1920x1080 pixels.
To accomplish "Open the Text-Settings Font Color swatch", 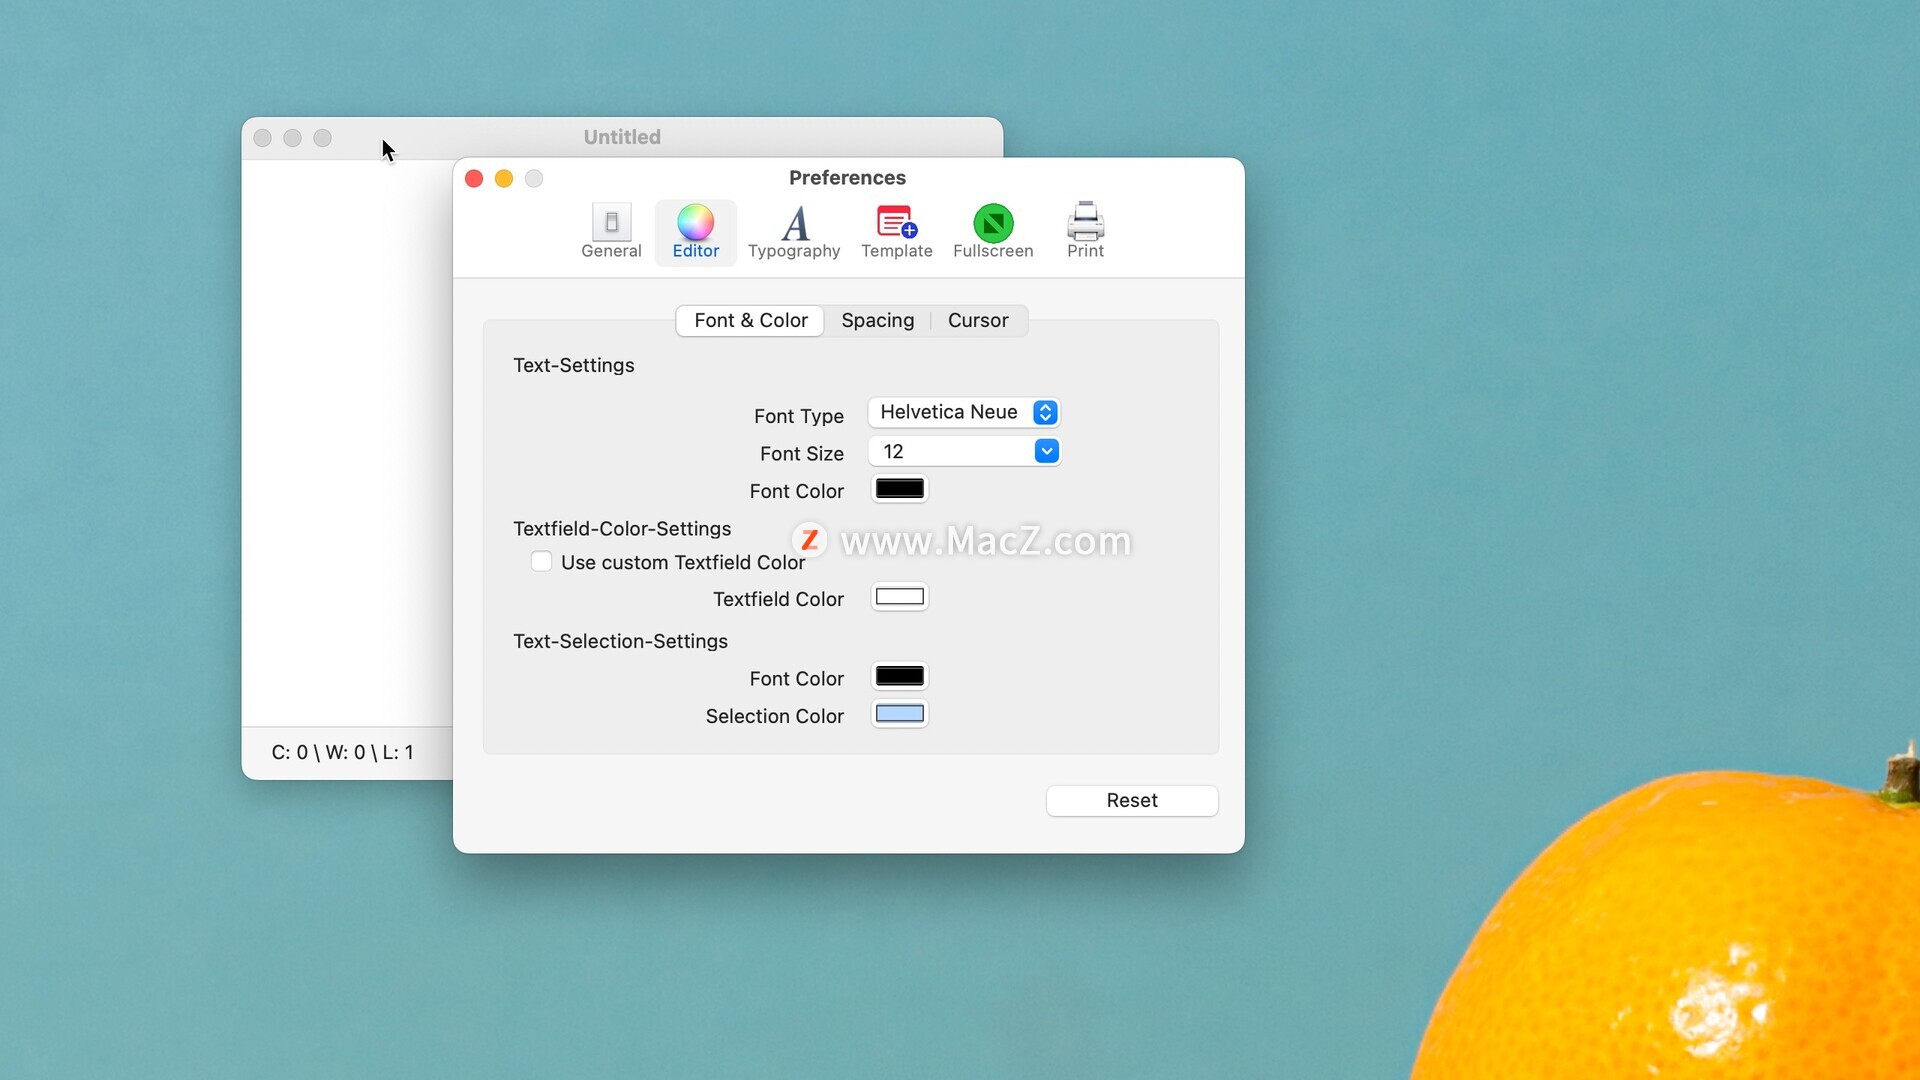I will click(900, 489).
